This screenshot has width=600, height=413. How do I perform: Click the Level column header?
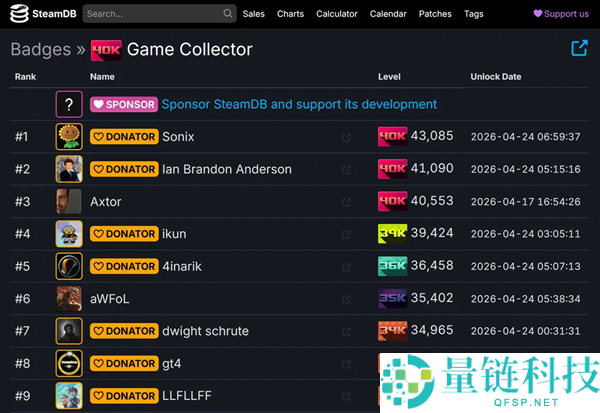389,77
